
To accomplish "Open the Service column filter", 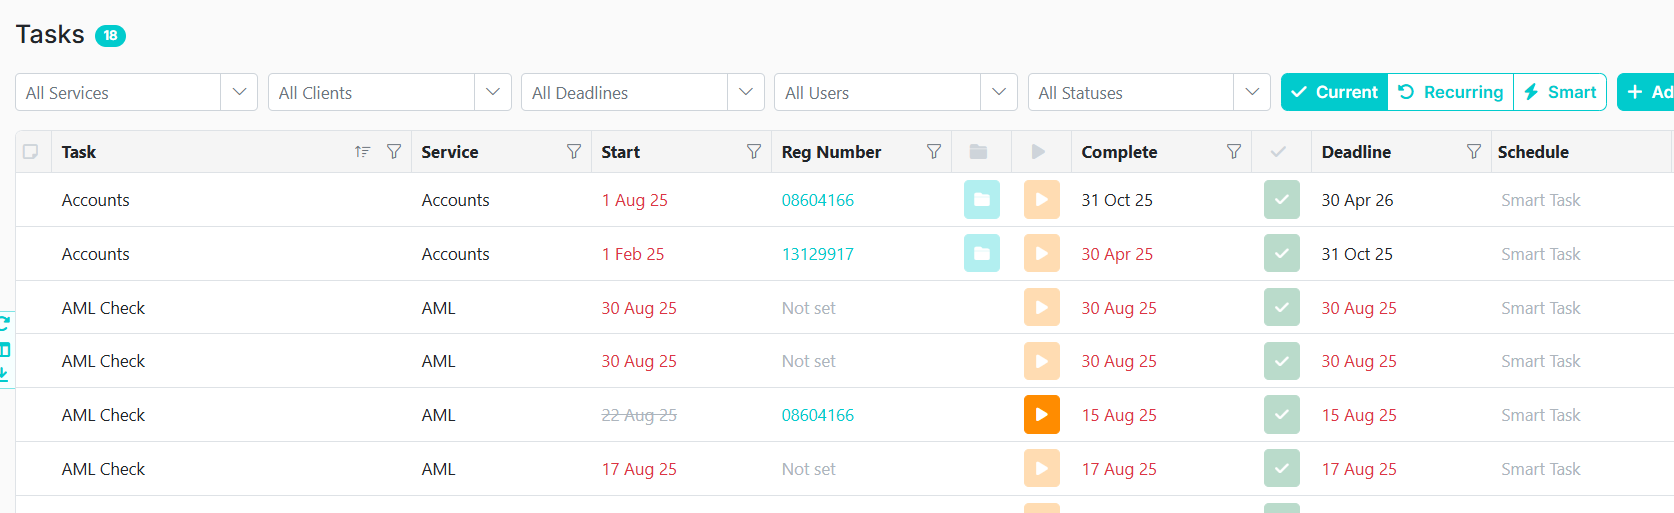I will pos(574,152).
